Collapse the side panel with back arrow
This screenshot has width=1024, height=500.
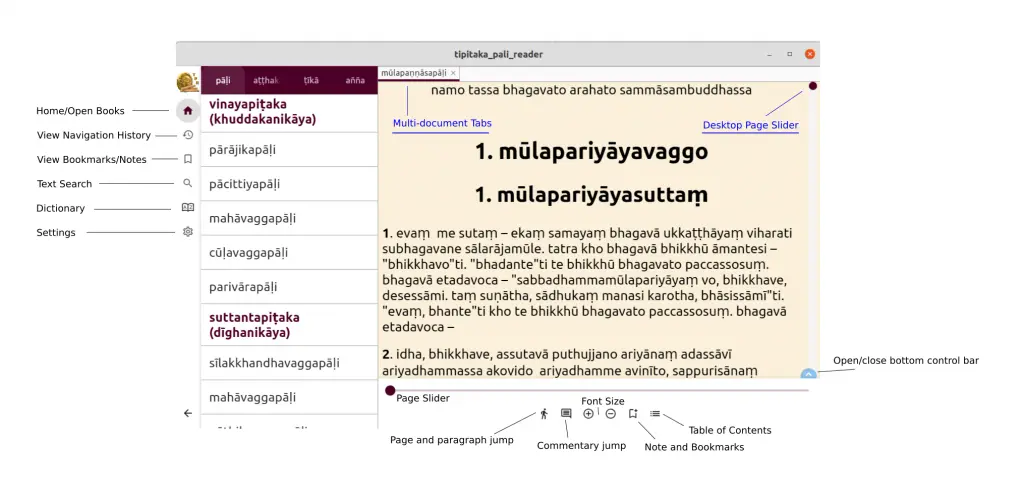(x=187, y=413)
